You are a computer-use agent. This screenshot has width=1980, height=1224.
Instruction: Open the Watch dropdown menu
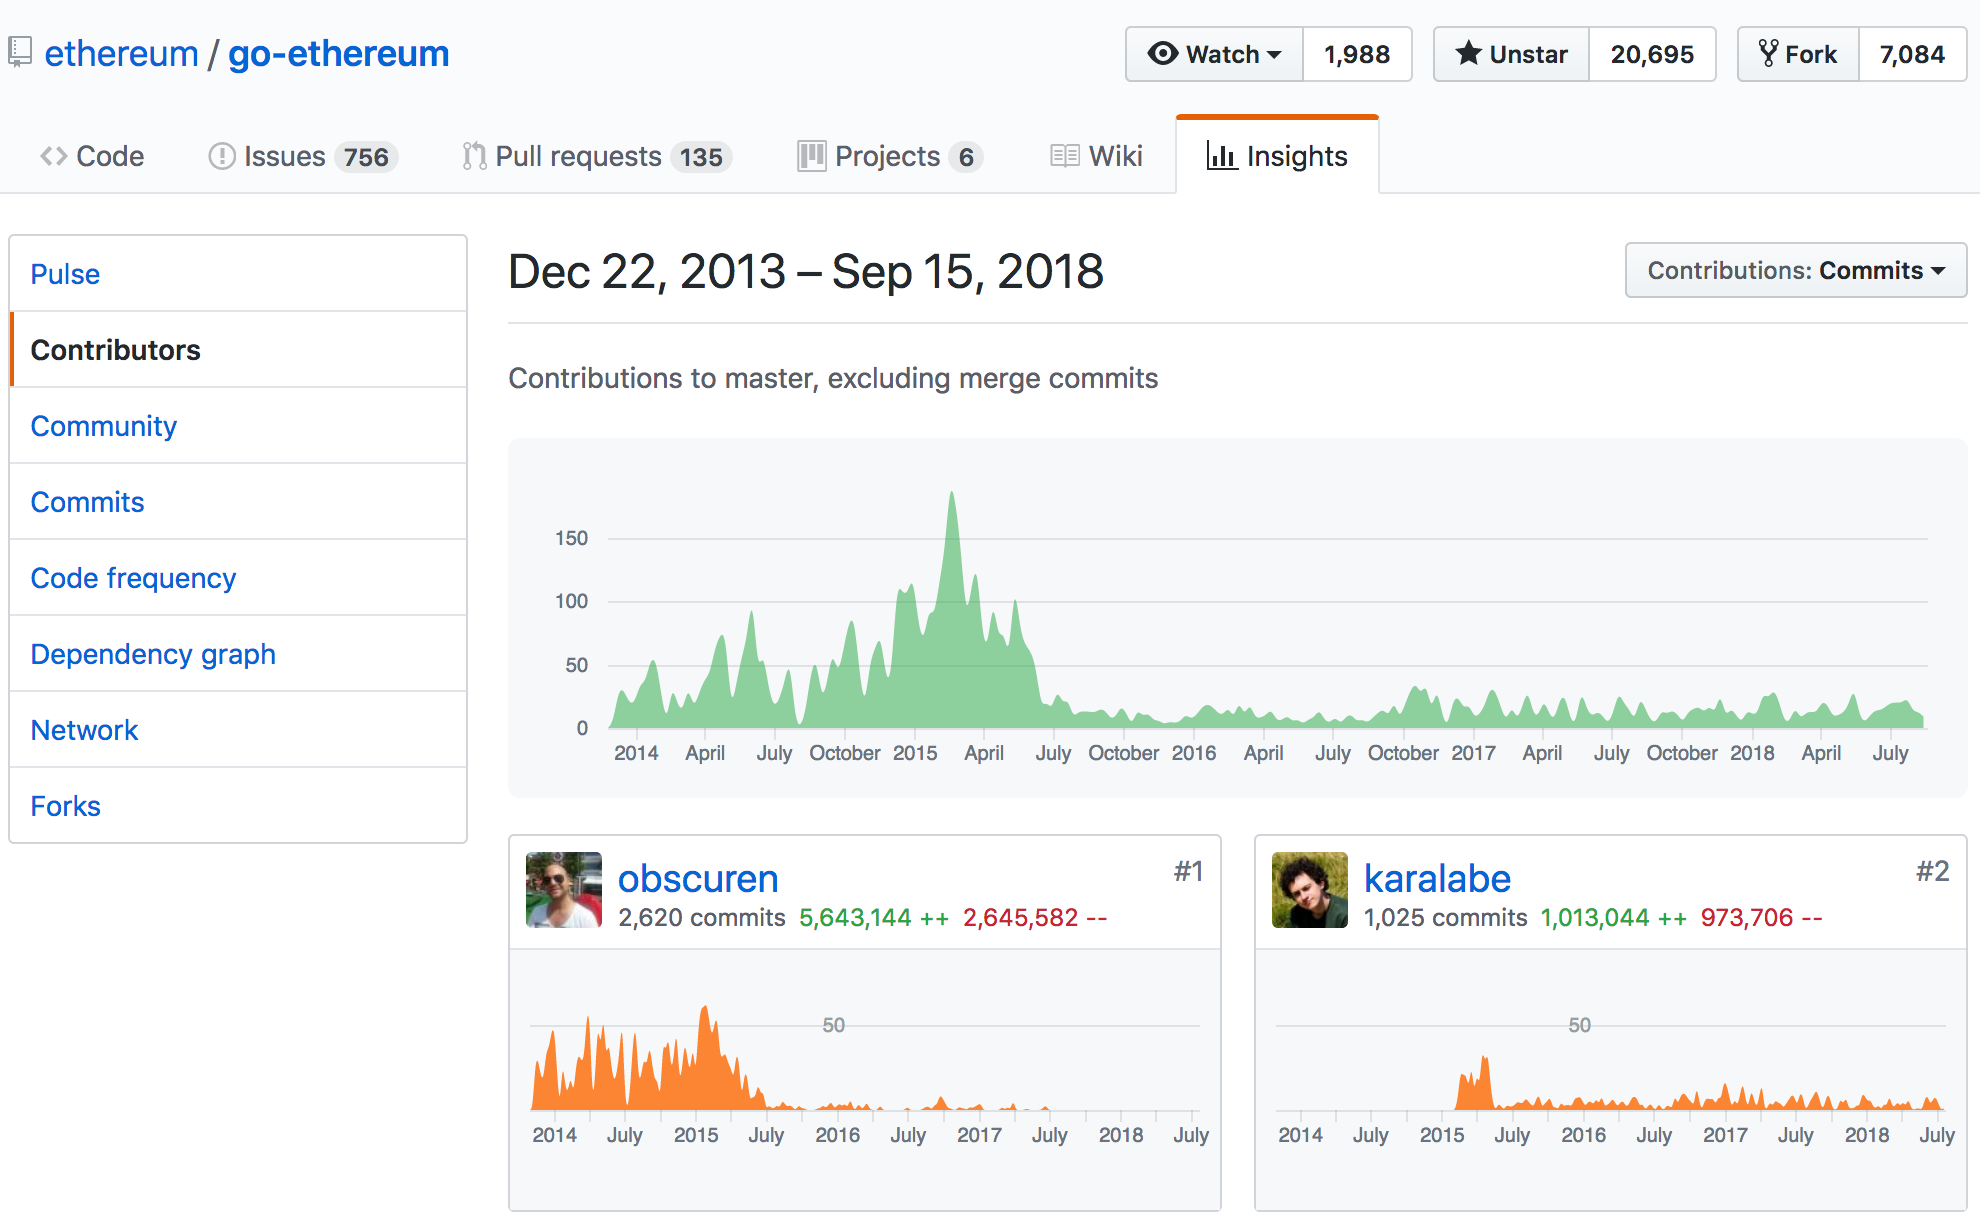[x=1214, y=54]
